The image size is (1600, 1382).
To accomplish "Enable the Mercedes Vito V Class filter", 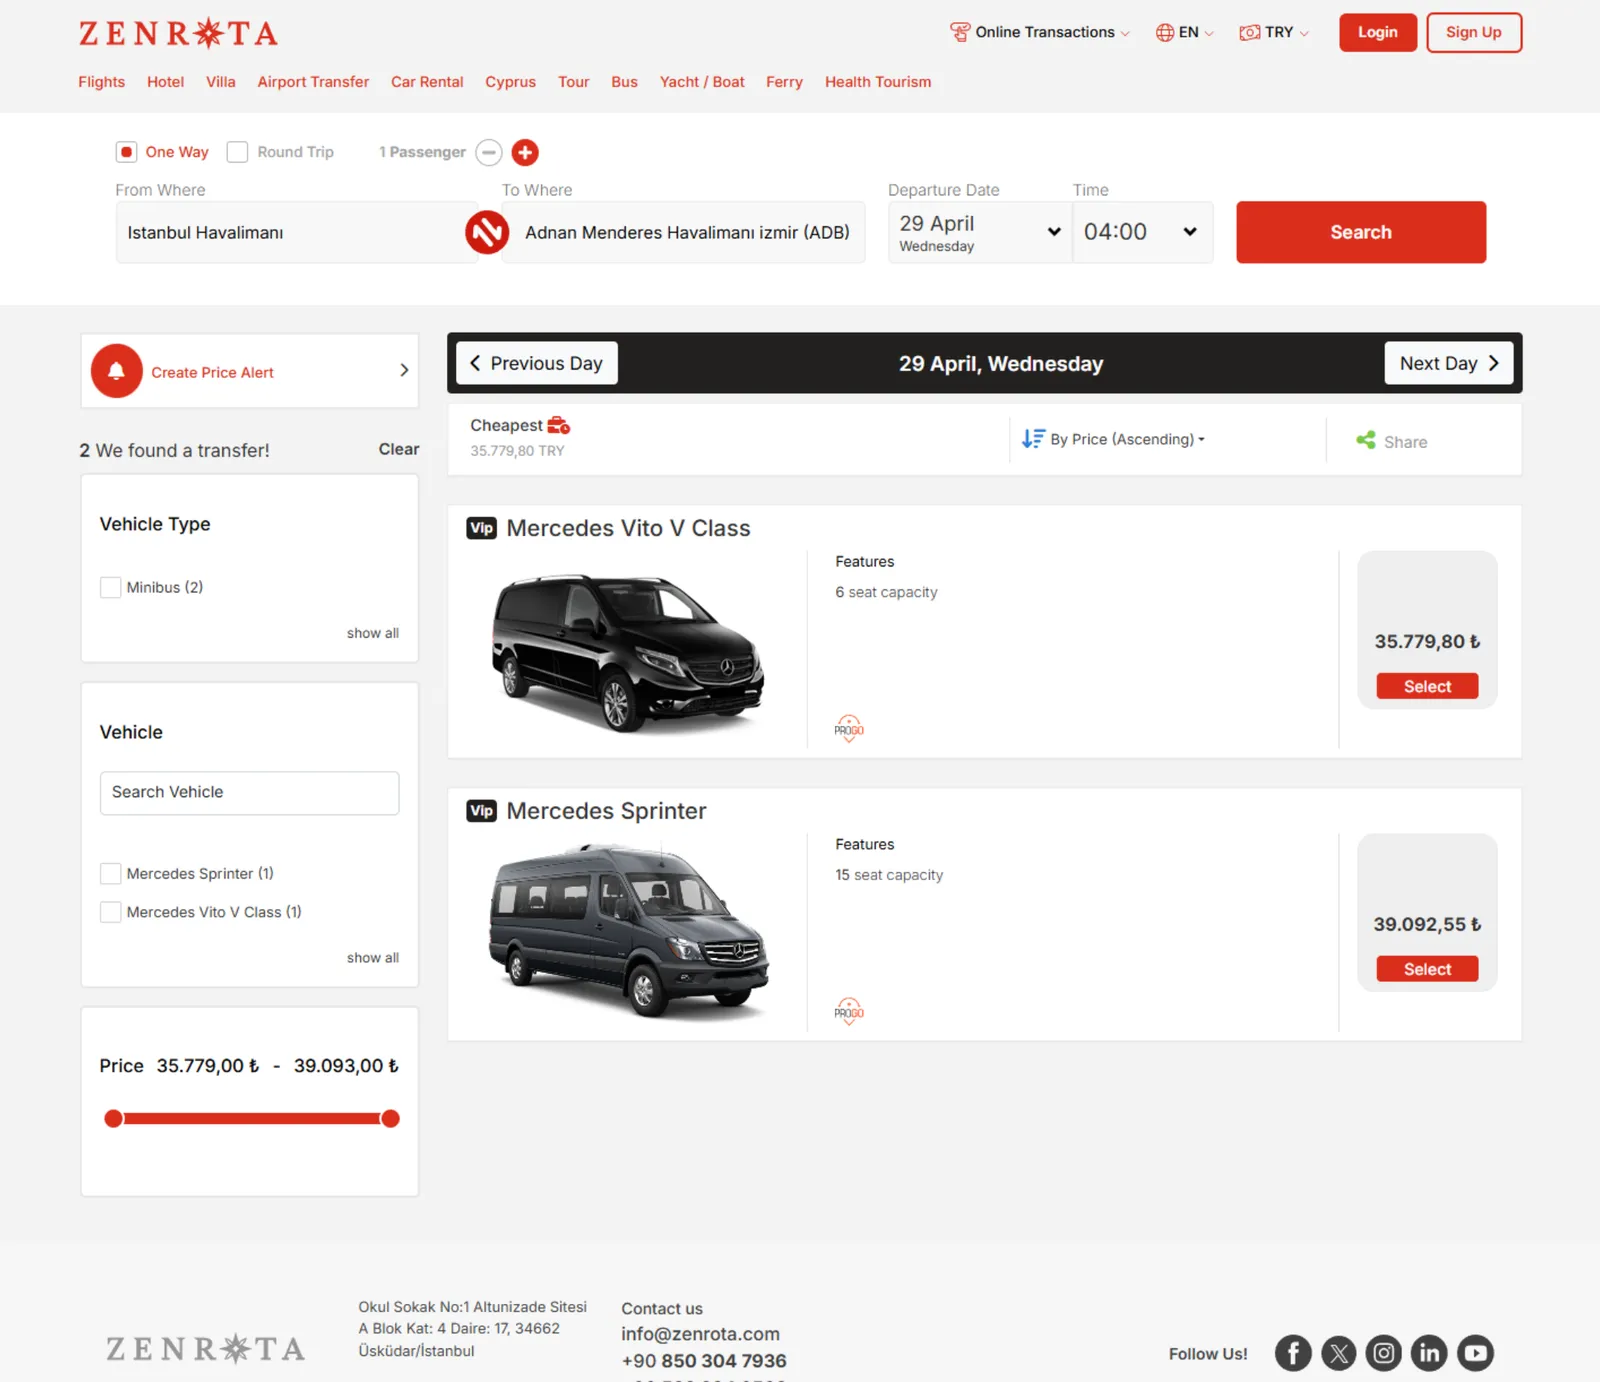I will tap(110, 911).
